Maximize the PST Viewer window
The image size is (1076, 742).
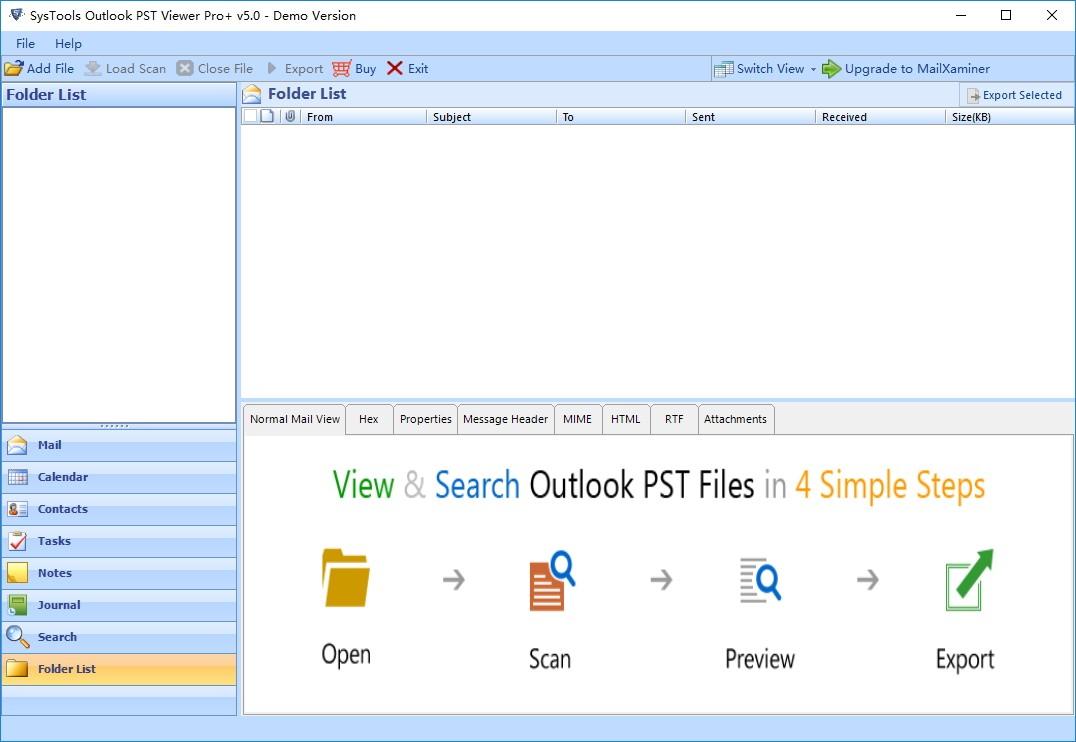pyautogui.click(x=1006, y=15)
